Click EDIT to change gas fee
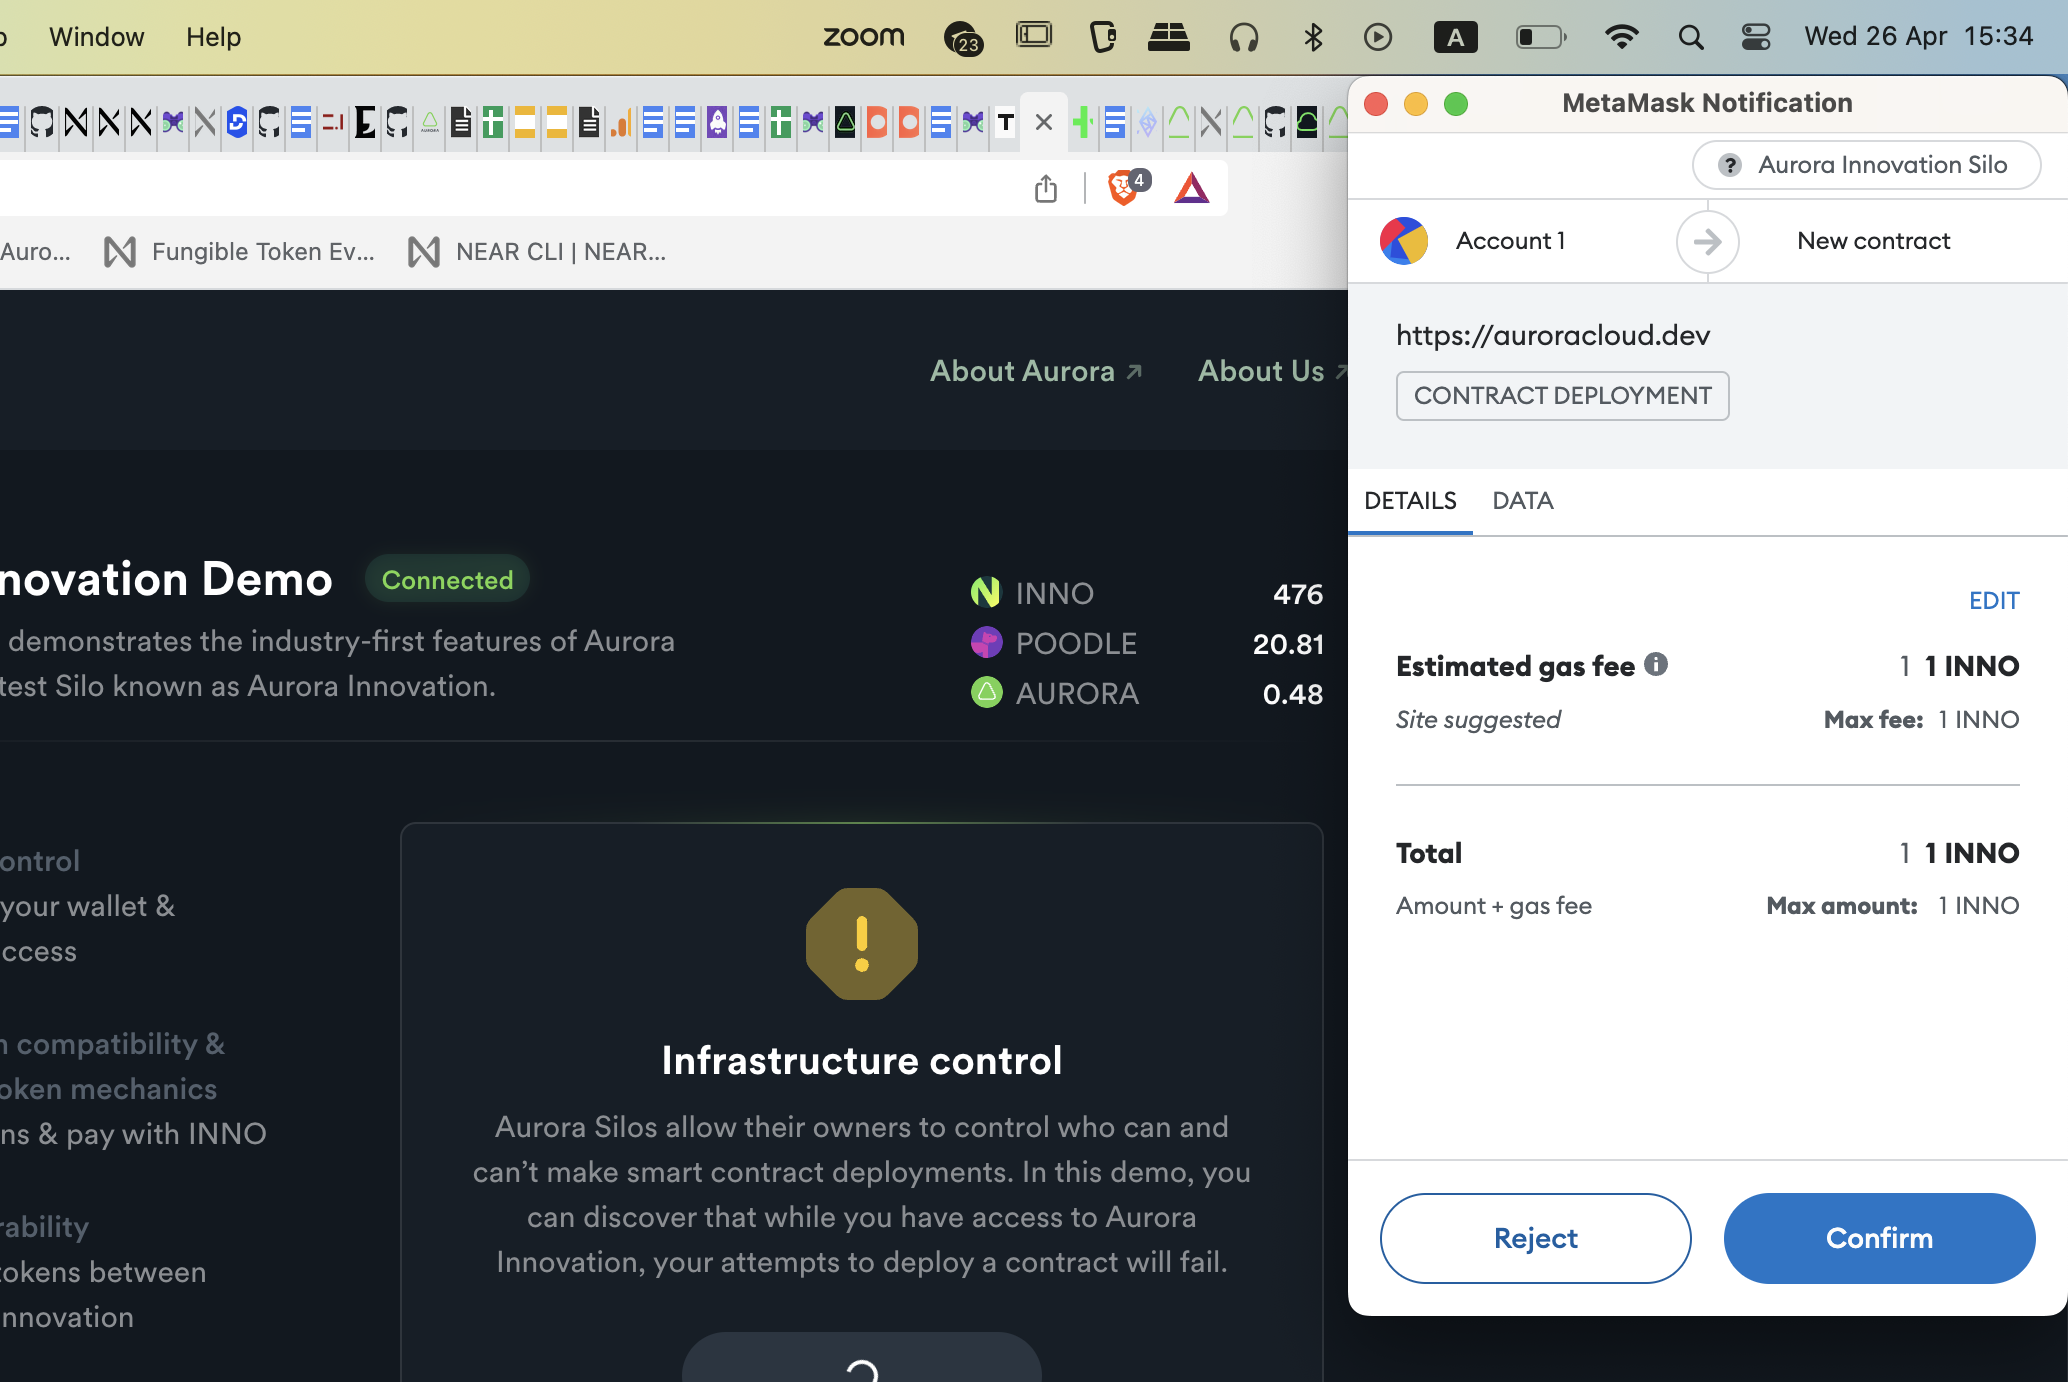 [x=1994, y=601]
